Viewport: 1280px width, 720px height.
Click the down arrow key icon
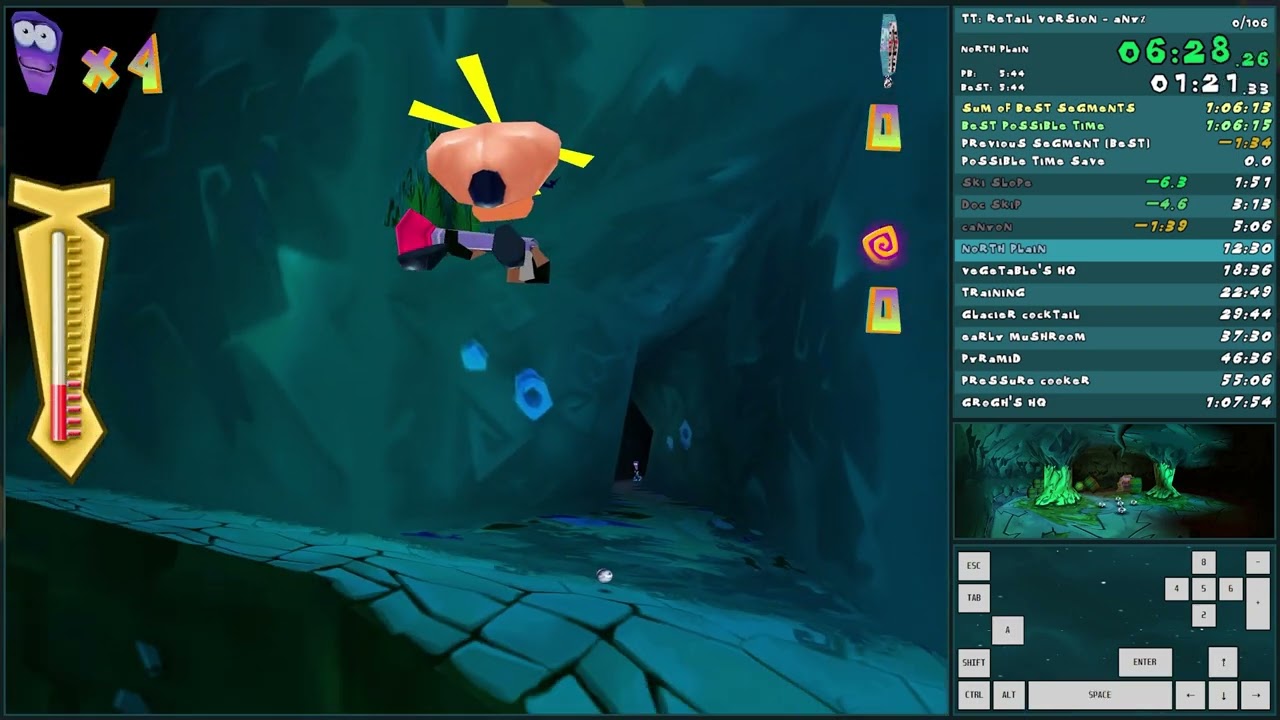pos(1223,694)
